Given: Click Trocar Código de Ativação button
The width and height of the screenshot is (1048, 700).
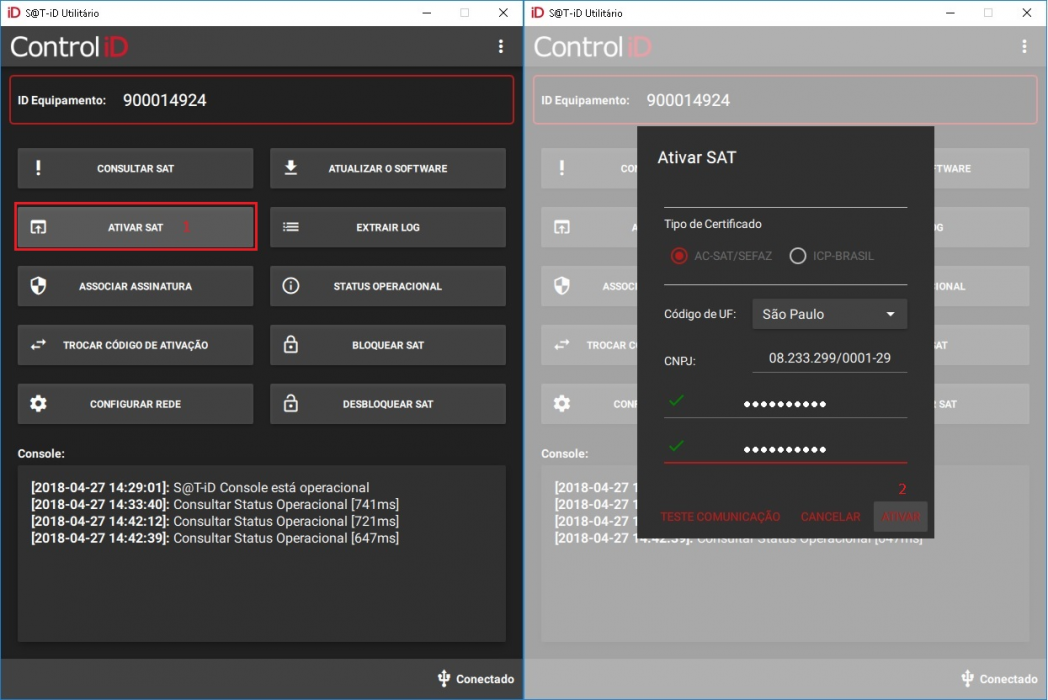Looking at the screenshot, I should [135, 345].
